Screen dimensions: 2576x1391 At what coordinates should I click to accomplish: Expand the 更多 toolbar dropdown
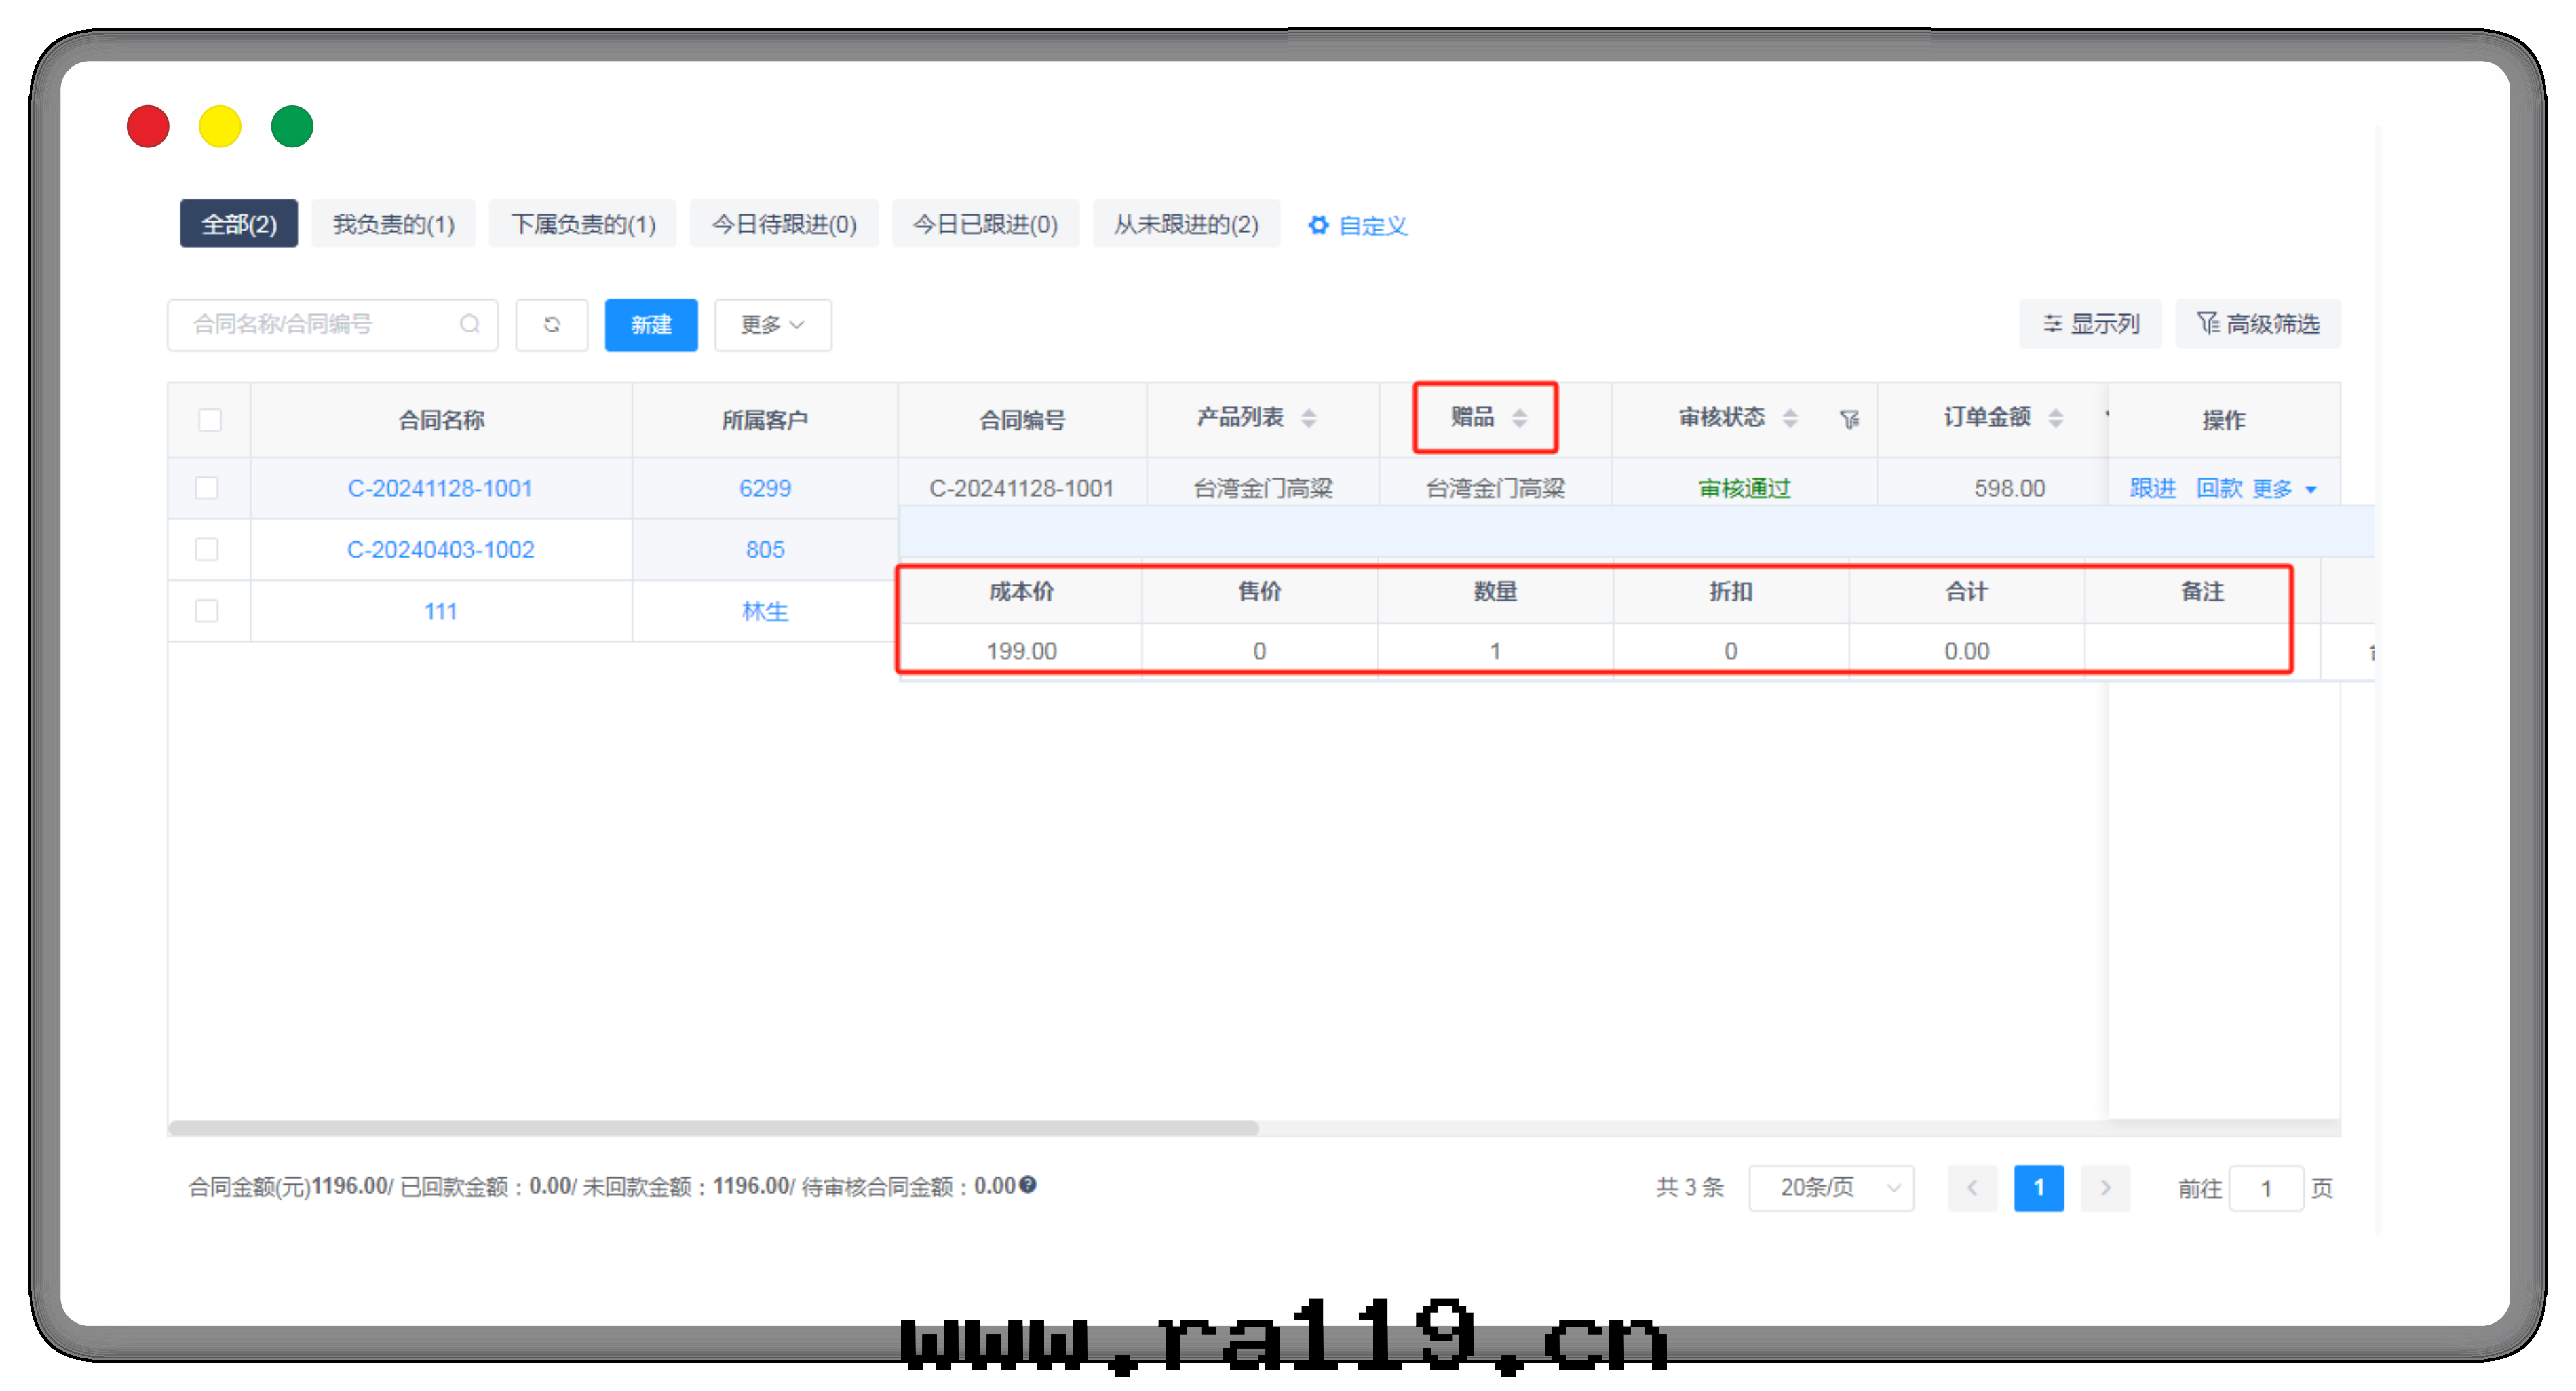click(x=772, y=324)
